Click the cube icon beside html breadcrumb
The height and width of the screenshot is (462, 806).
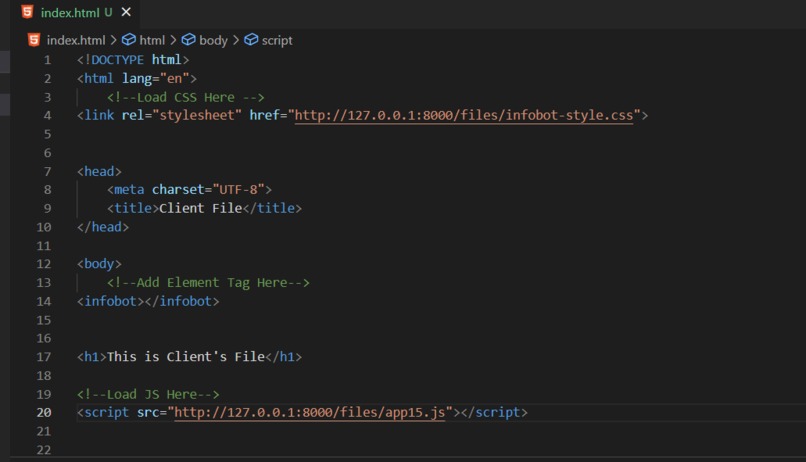click(x=129, y=40)
